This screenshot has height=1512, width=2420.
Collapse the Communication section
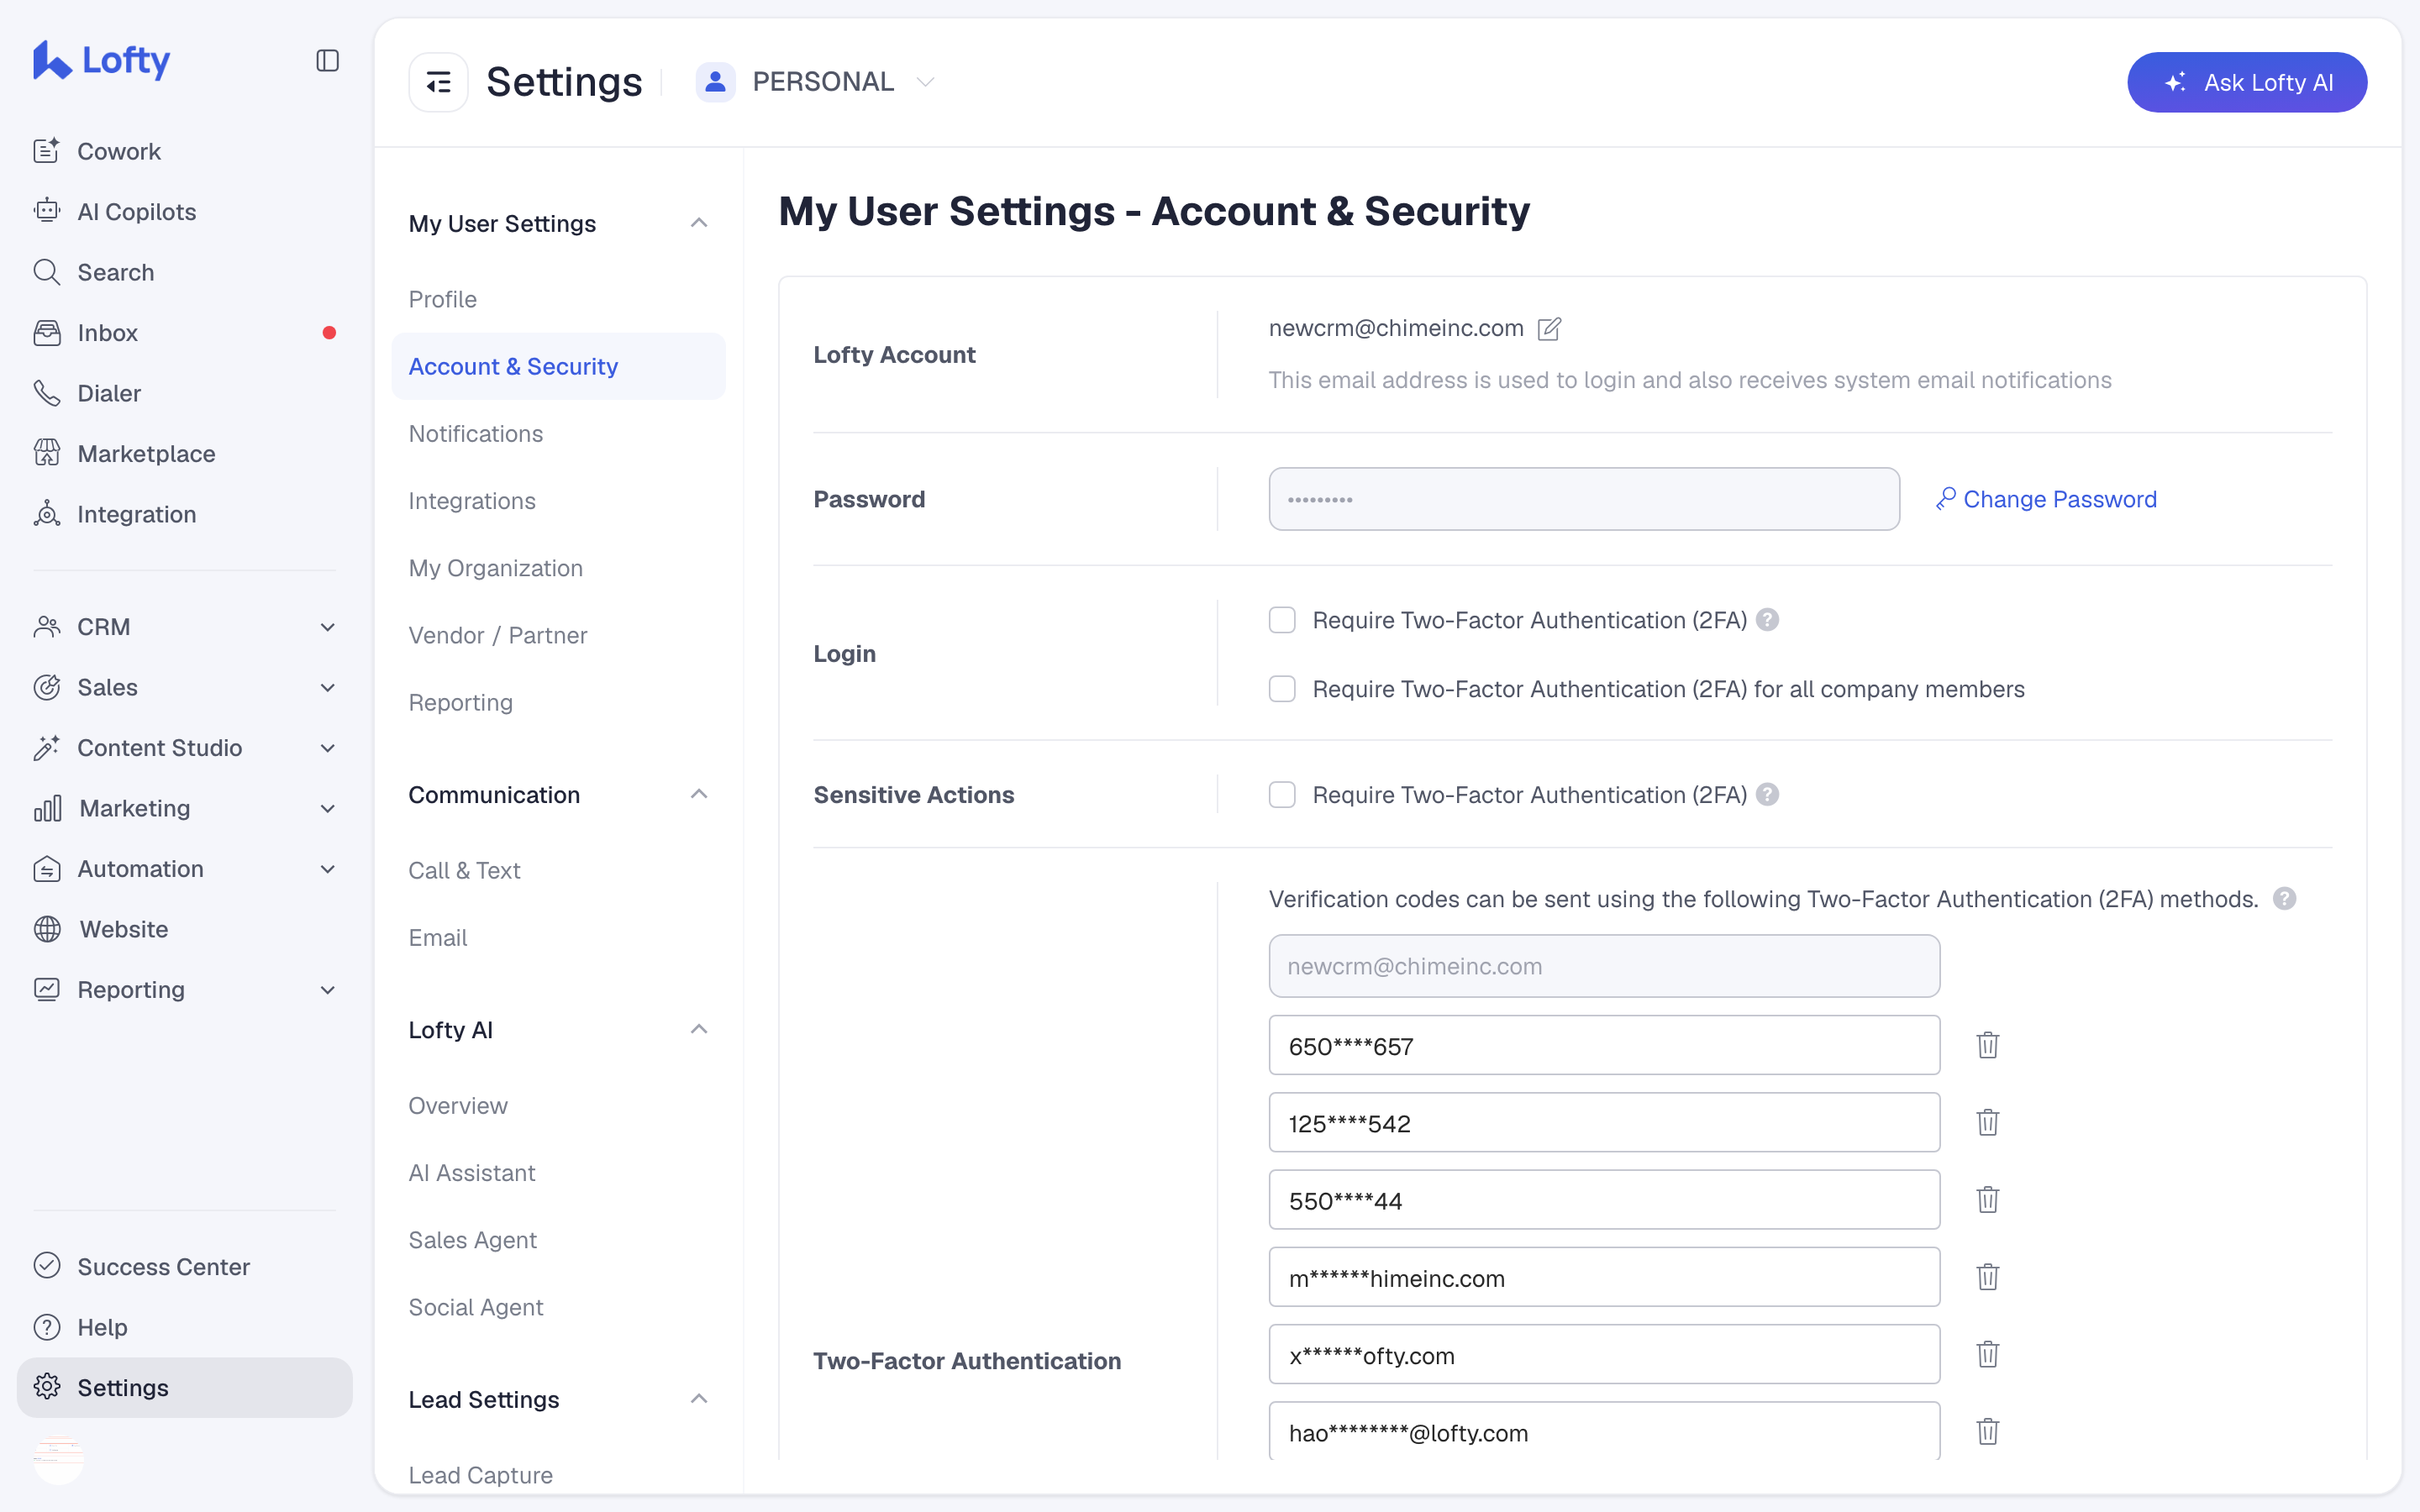click(x=699, y=794)
